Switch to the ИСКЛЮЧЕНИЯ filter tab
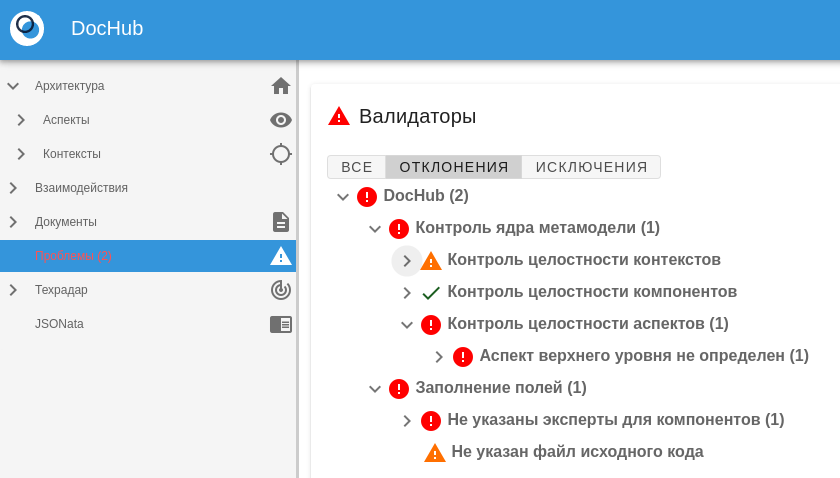840x478 pixels. [x=591, y=167]
